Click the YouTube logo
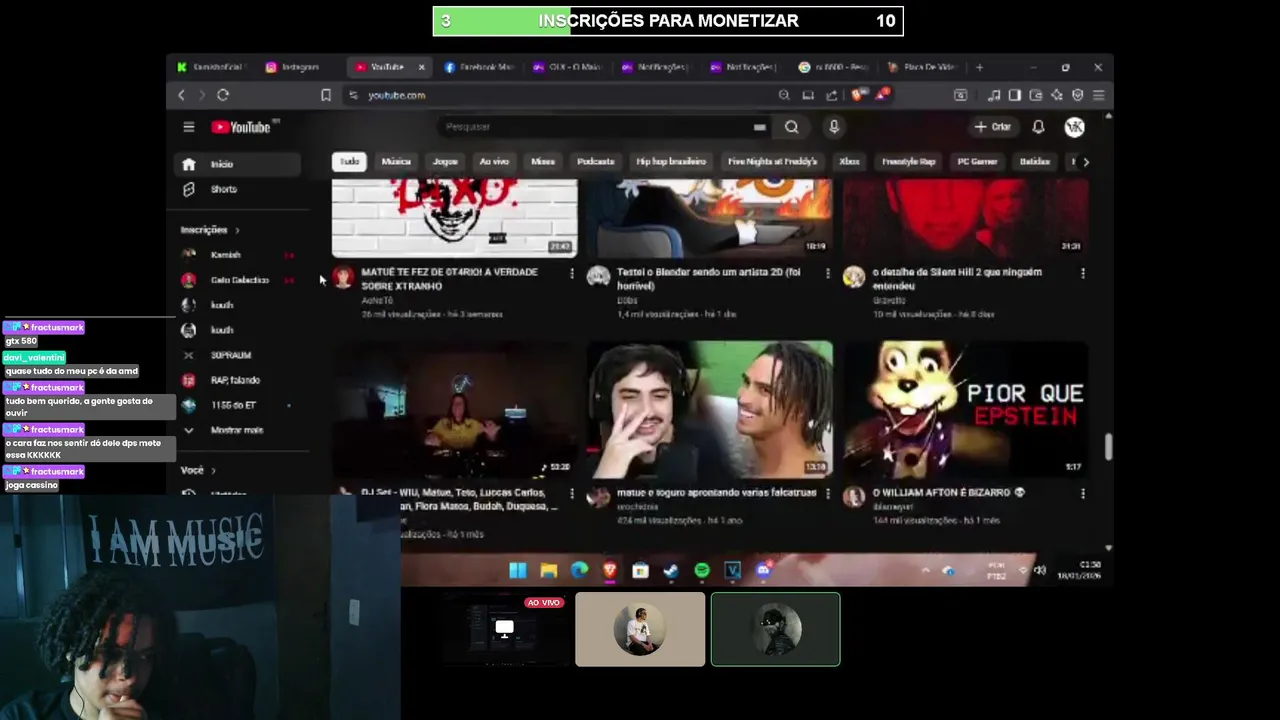1280x720 pixels. (242, 127)
